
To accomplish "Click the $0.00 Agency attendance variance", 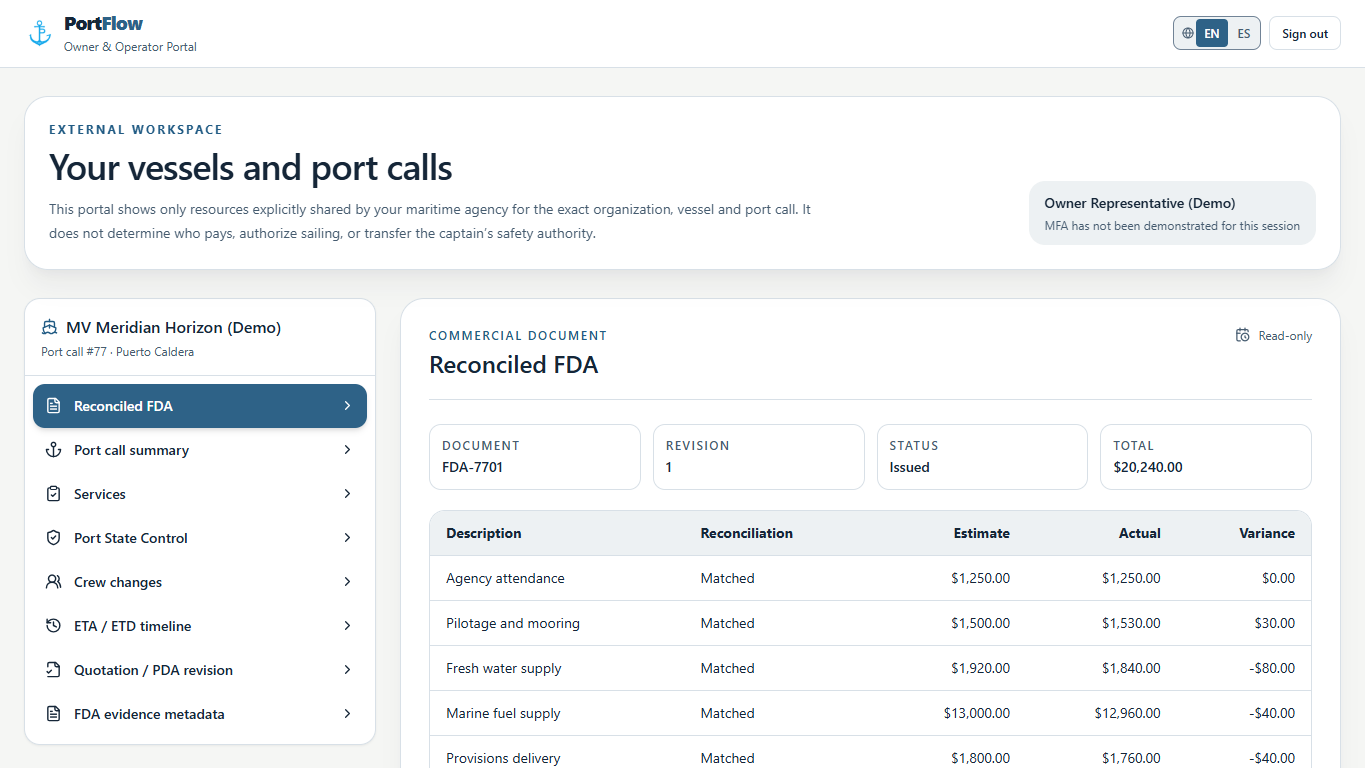I will tap(1278, 578).
